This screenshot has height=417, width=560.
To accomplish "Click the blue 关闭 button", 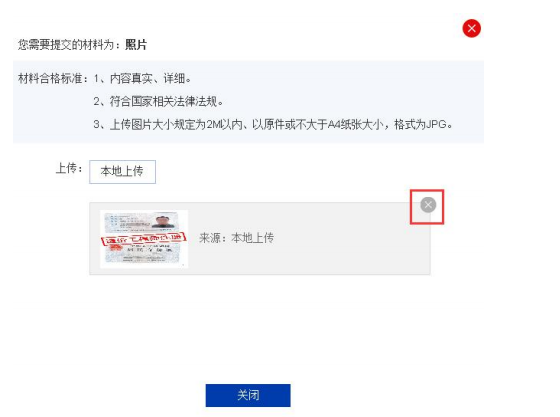I will 248,395.
